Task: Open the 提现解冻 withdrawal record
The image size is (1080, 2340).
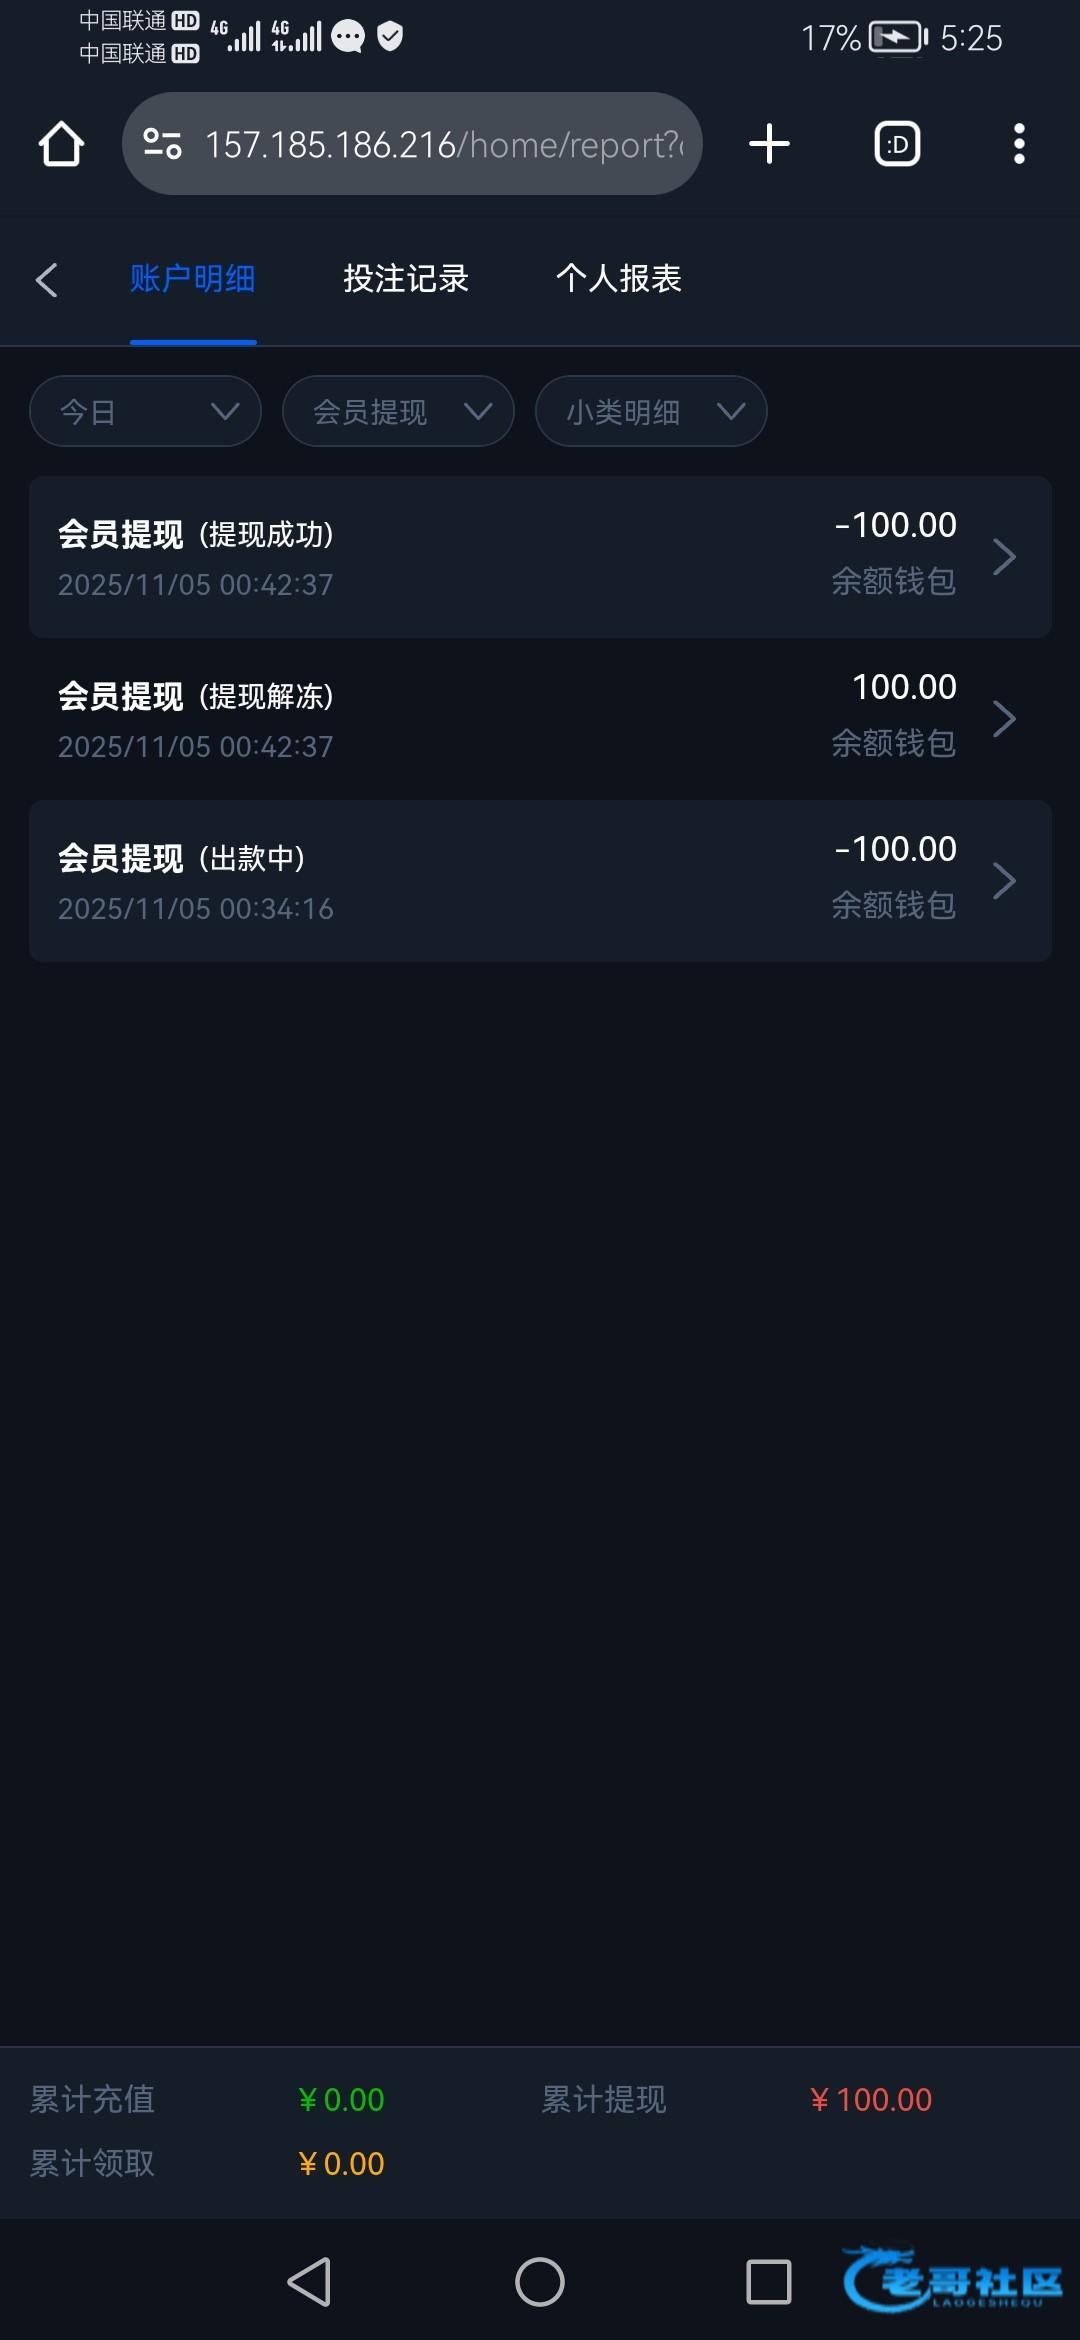Action: point(540,719)
